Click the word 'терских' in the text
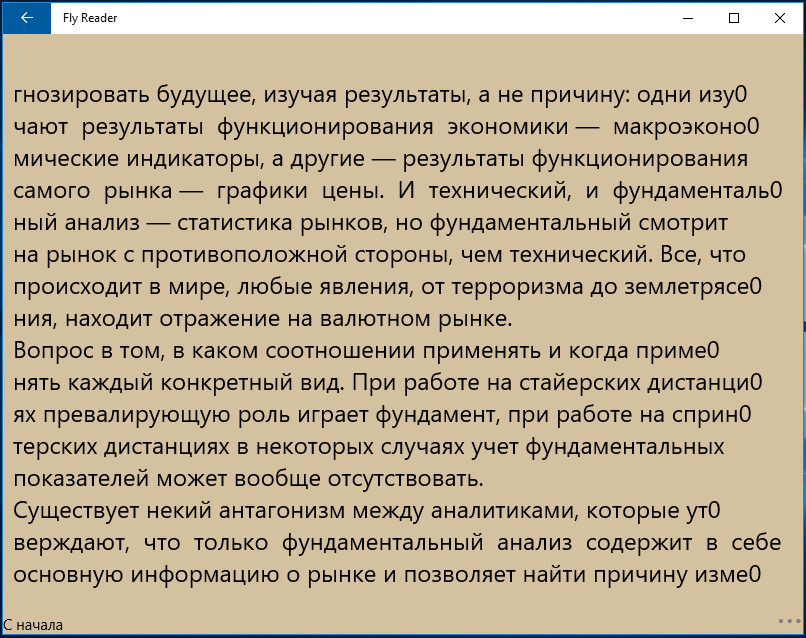This screenshot has height=638, width=806. point(55,447)
